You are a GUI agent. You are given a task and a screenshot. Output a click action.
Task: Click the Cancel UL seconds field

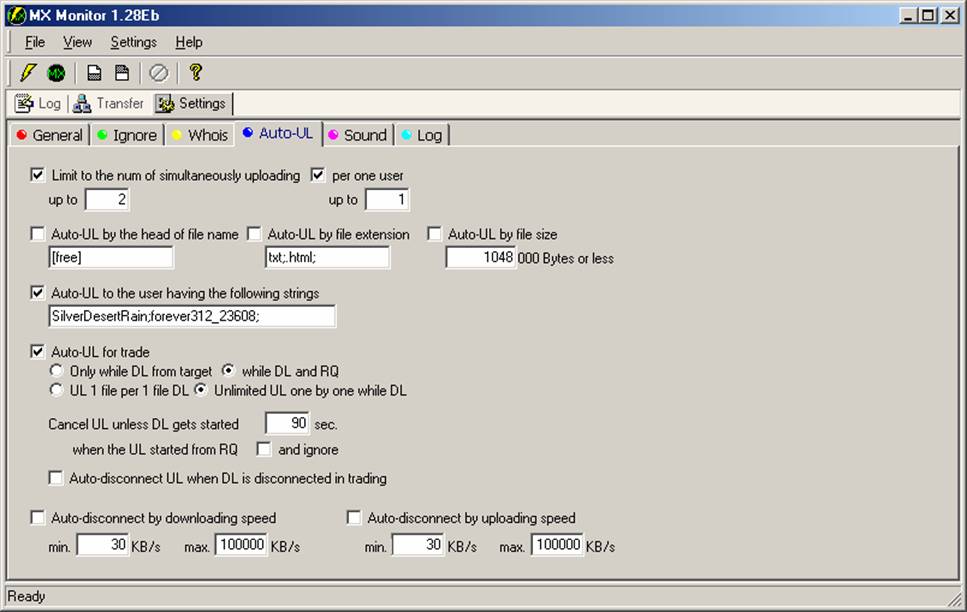287,424
